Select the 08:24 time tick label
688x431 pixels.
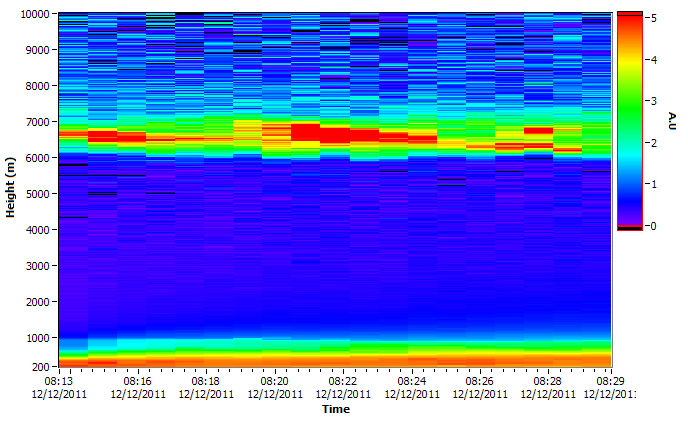tap(412, 381)
